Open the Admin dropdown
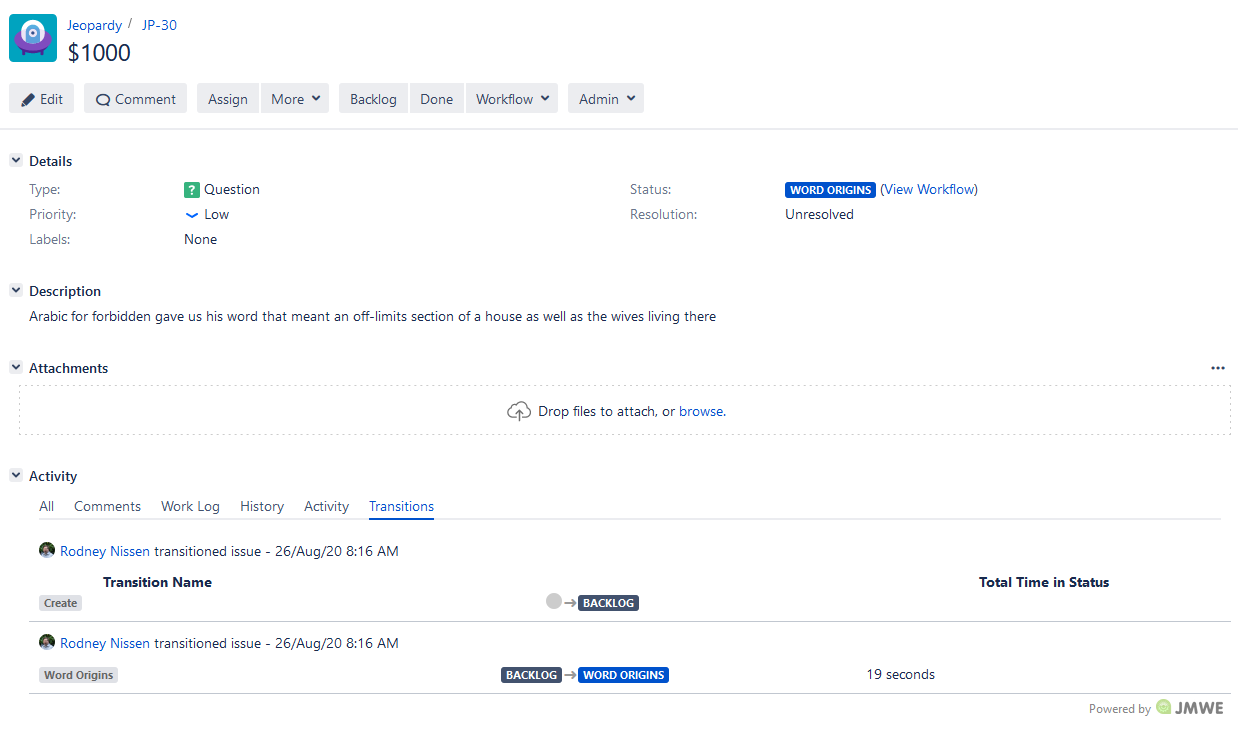 605,98
